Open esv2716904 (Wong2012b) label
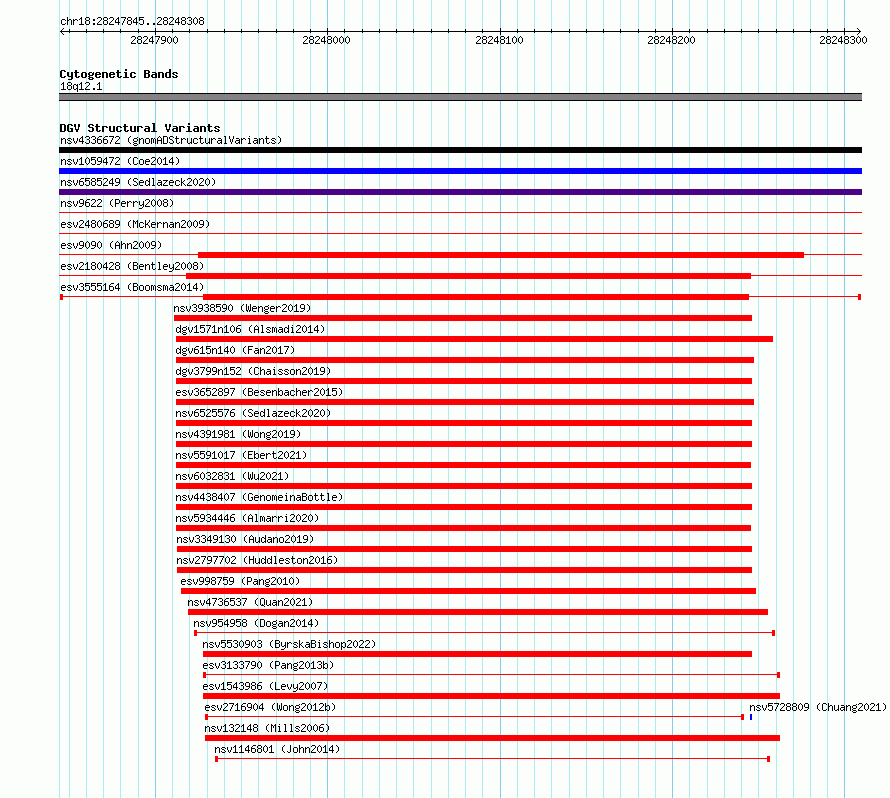This screenshot has height=798, width=890. [x=270, y=707]
